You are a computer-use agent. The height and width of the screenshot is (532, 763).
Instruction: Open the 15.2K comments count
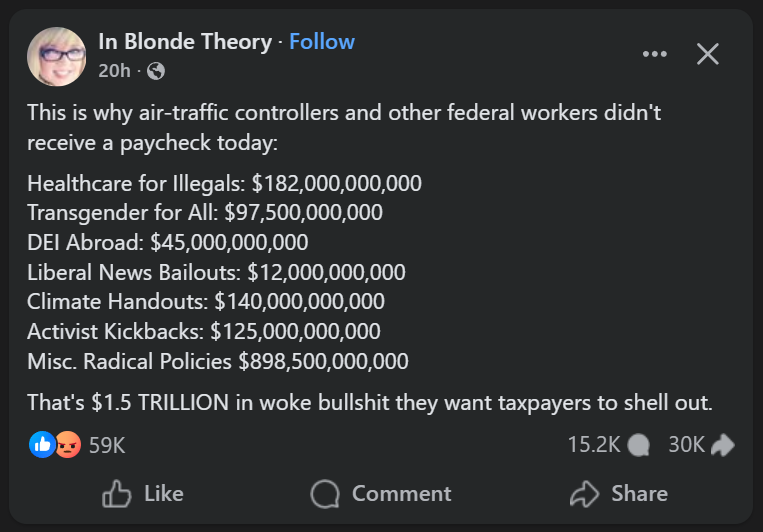(594, 445)
